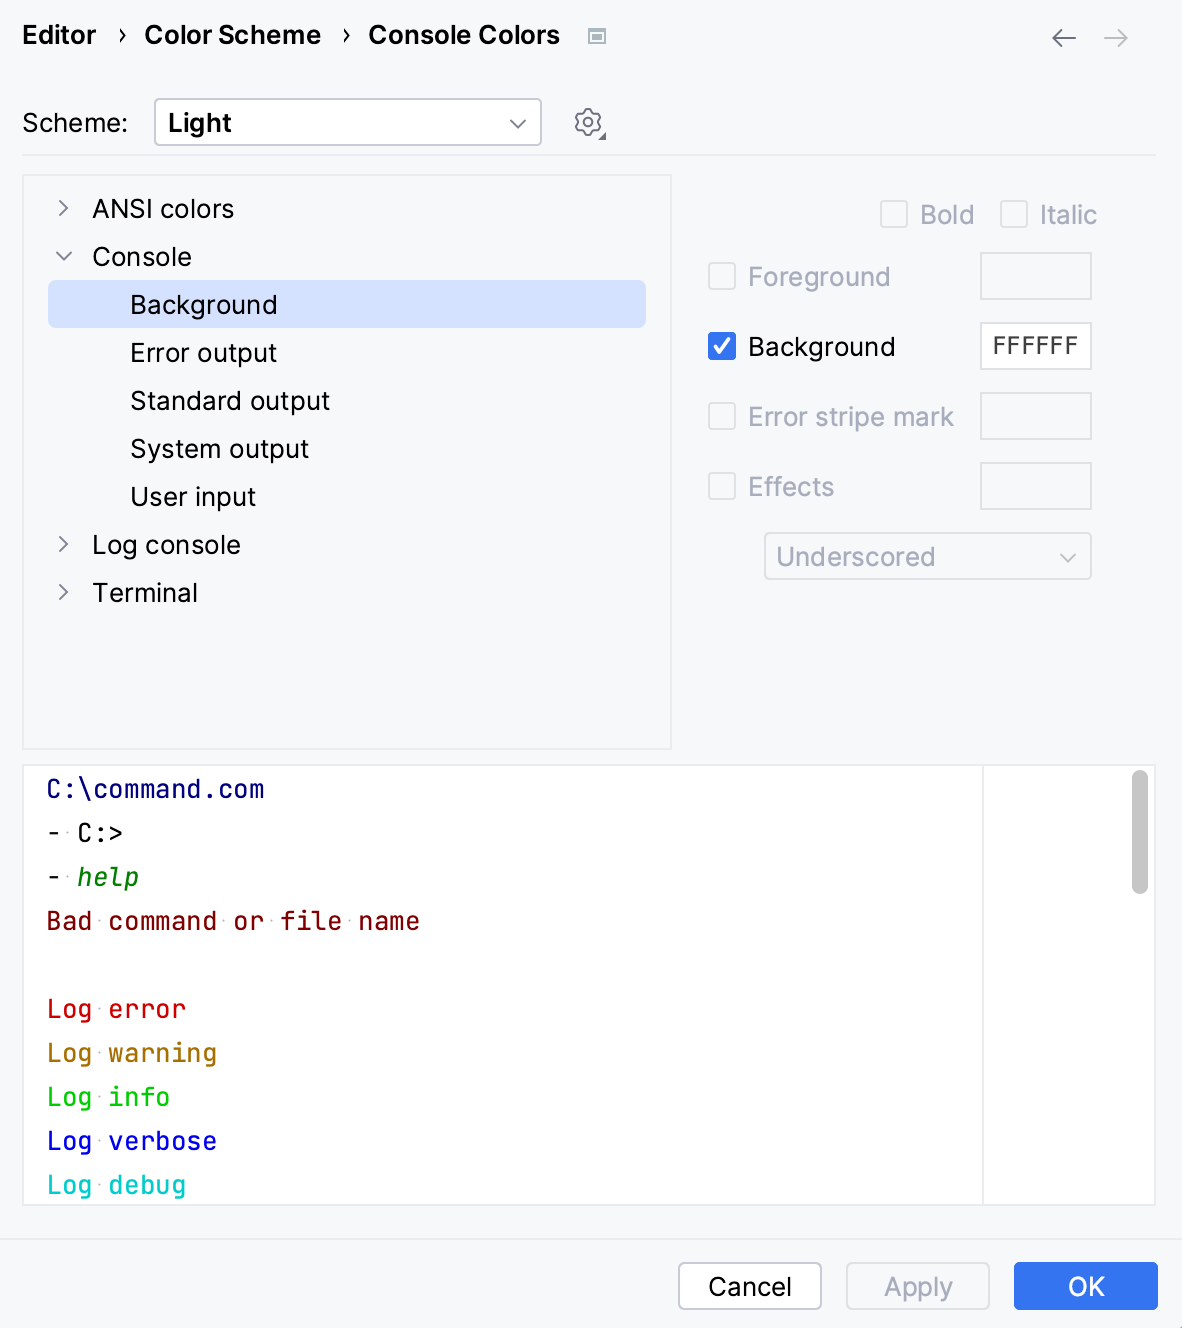Edit the FFFFFF background color value

pyautogui.click(x=1035, y=346)
